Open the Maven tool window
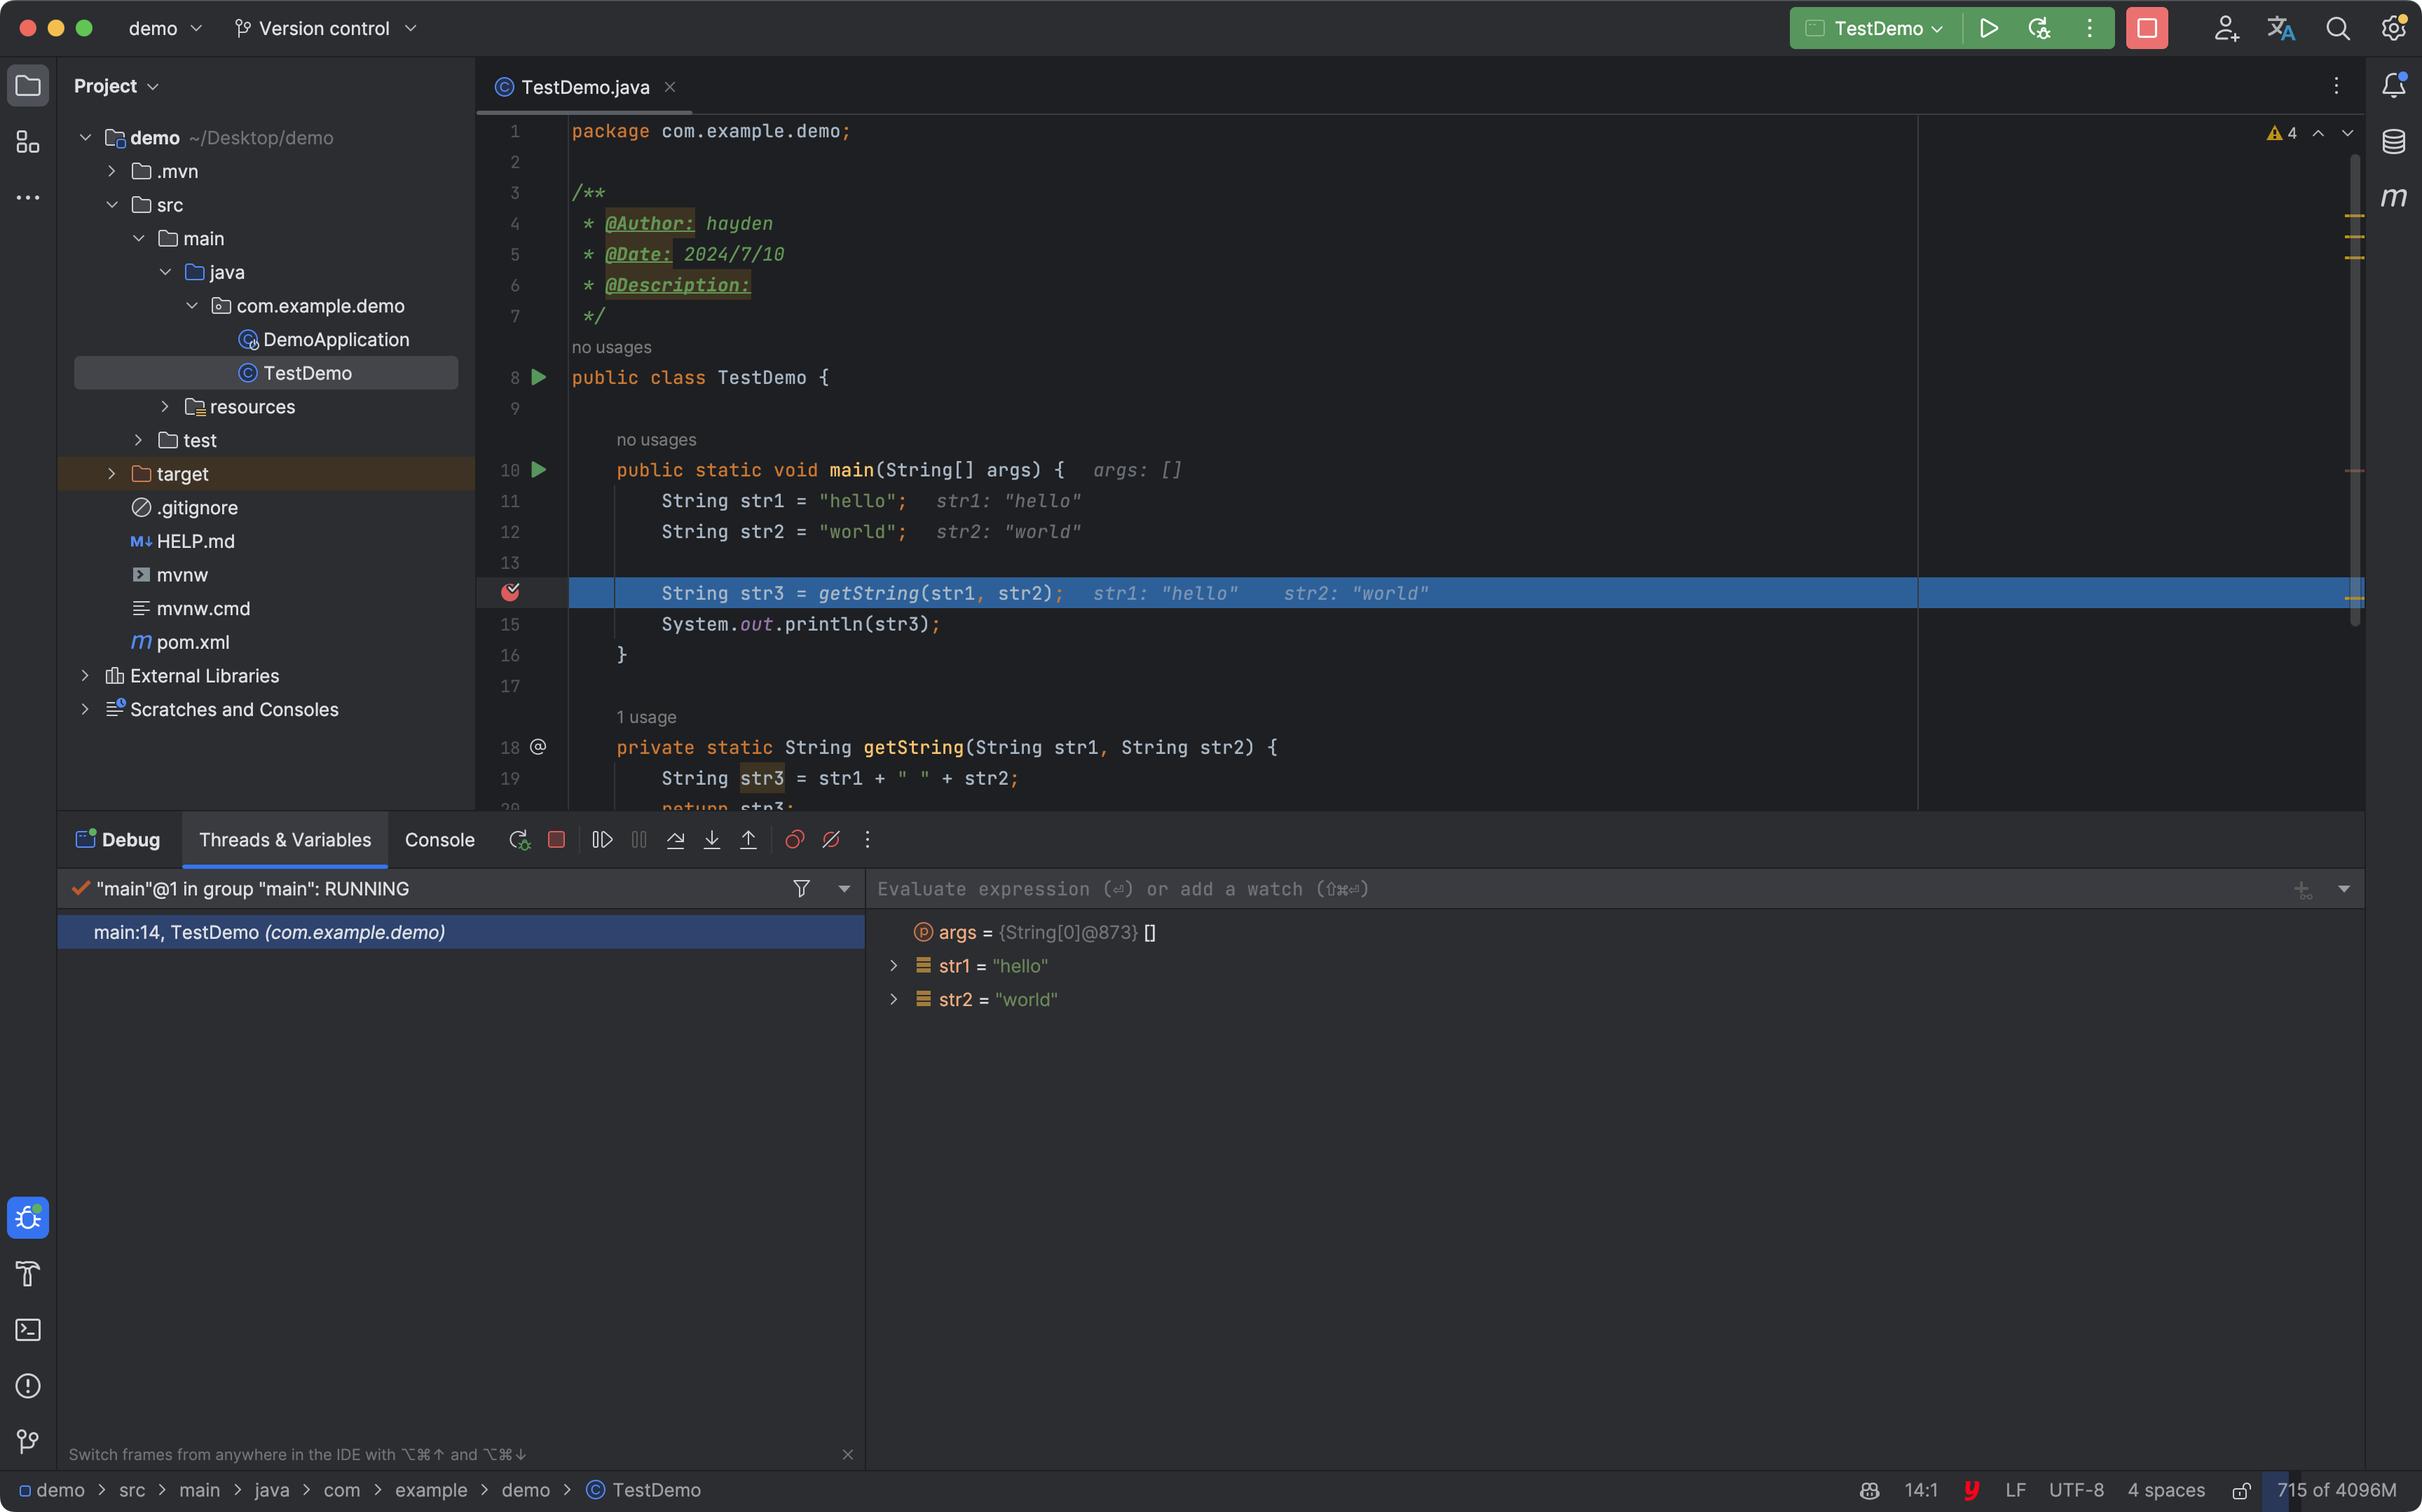The image size is (2422, 1512). point(2393,197)
